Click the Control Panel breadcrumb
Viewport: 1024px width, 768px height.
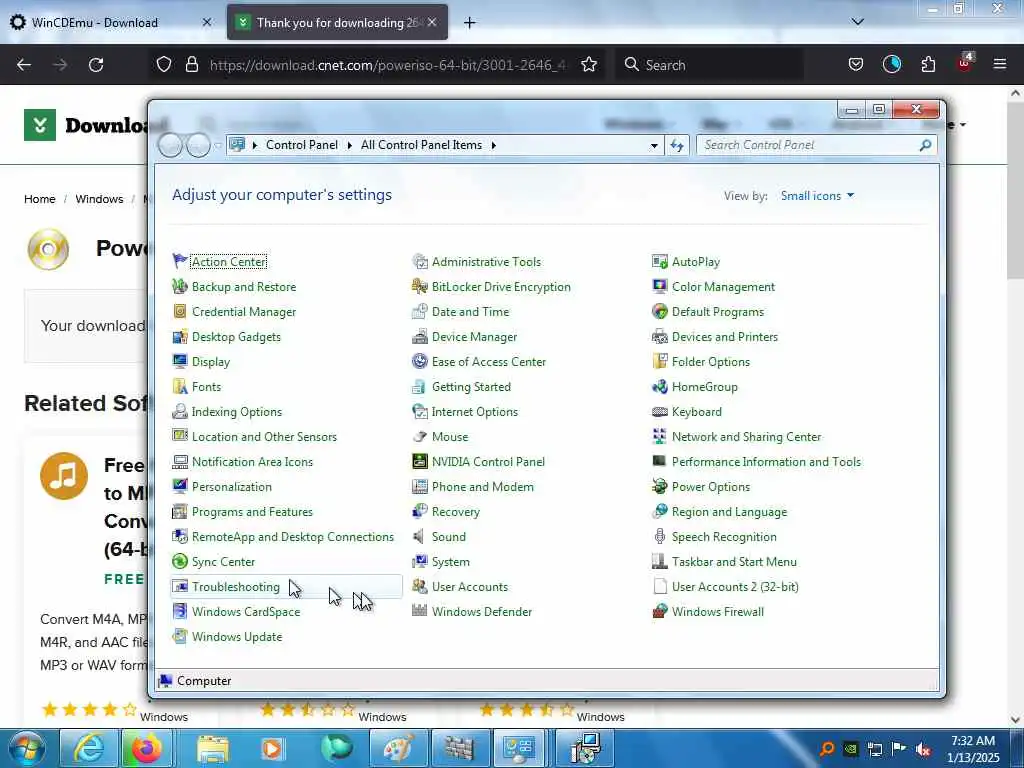(302, 145)
